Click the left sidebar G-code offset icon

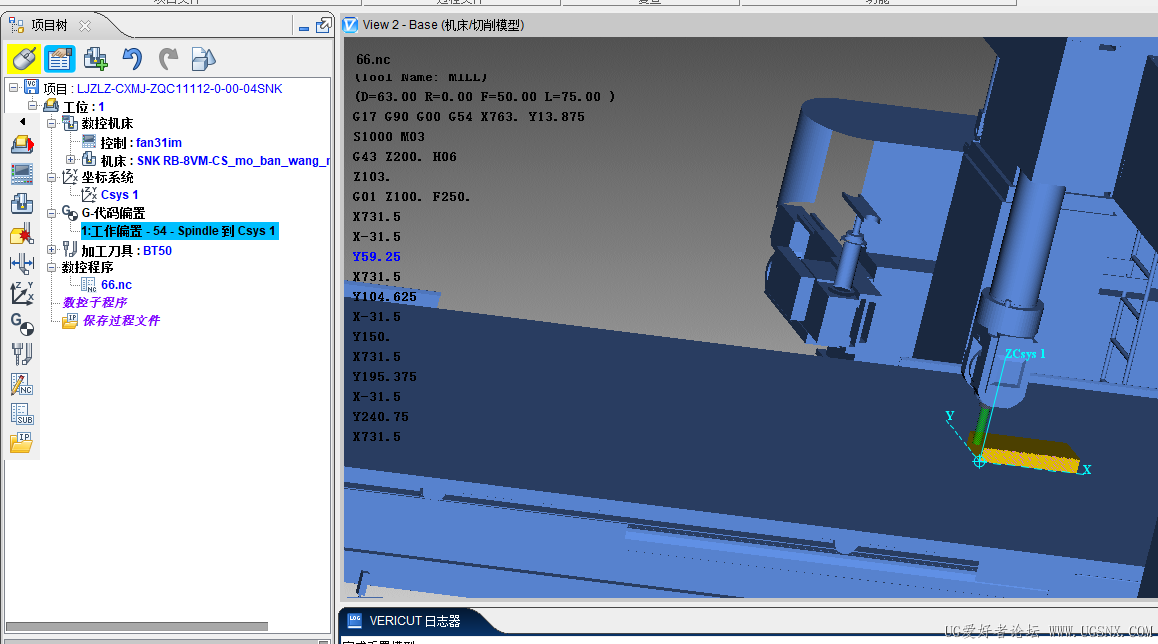(22, 323)
